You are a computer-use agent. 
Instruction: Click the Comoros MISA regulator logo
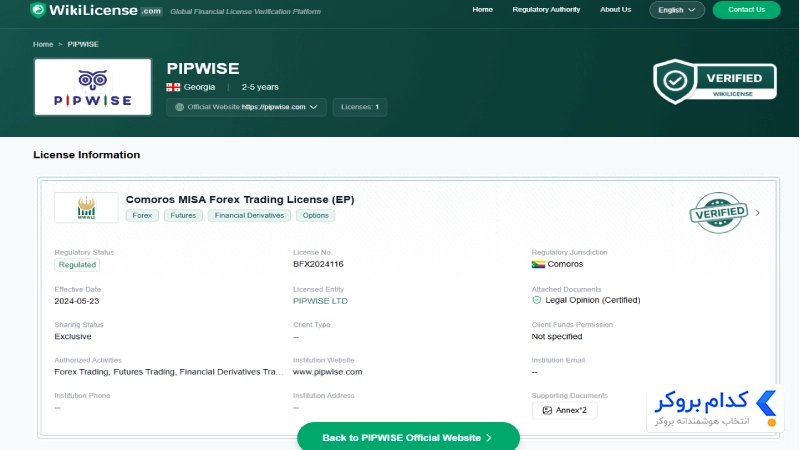click(86, 208)
